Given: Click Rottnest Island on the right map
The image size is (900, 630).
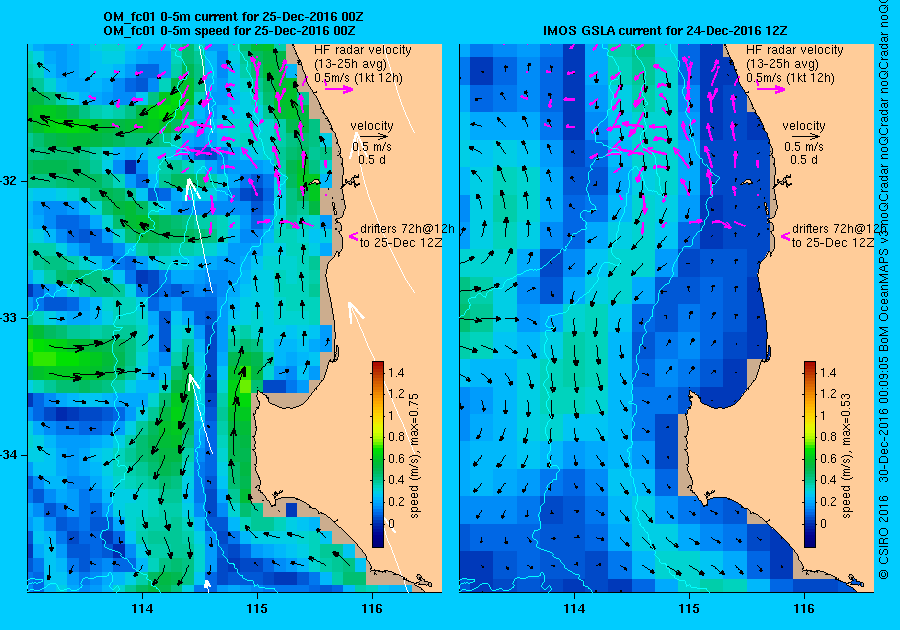Looking at the screenshot, I should pos(747,182).
